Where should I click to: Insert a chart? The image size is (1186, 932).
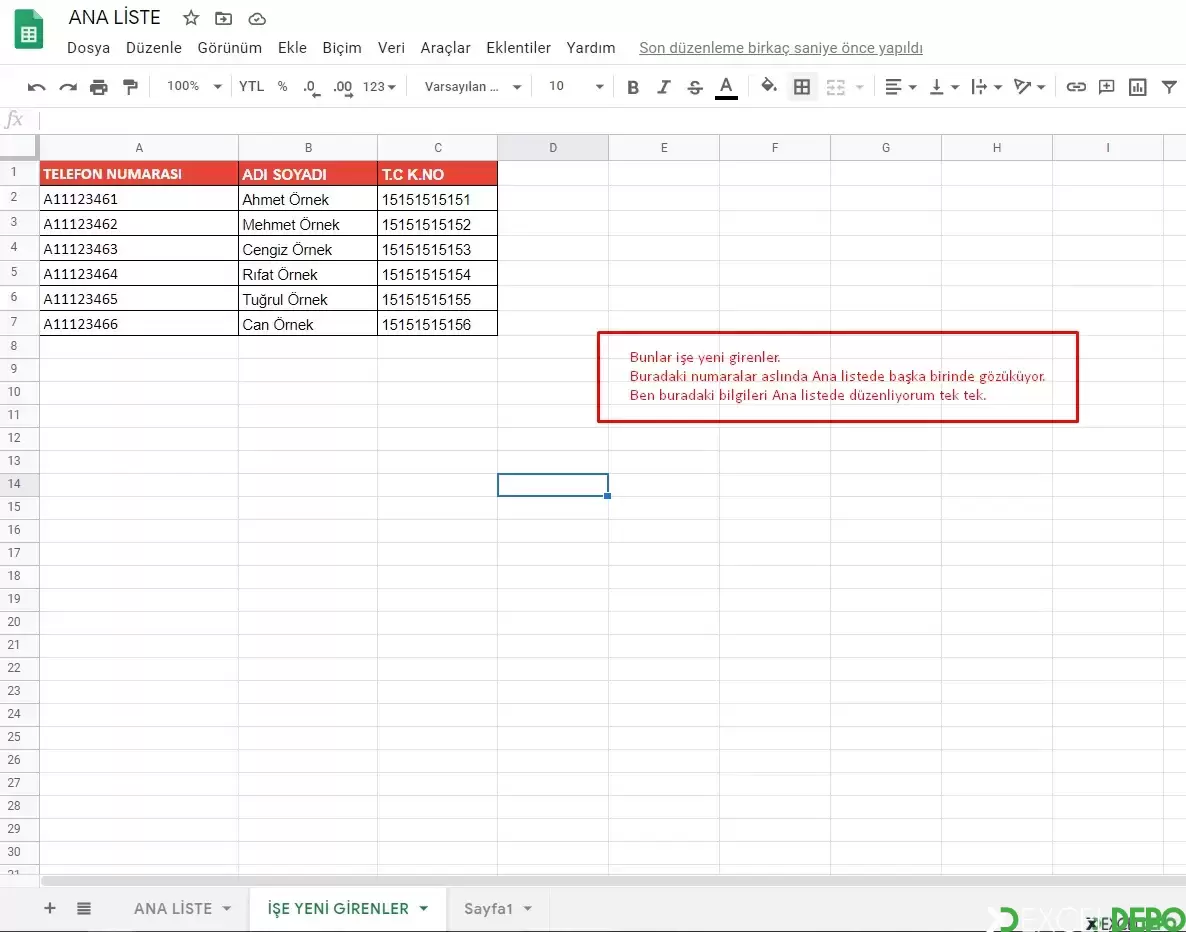point(1138,87)
